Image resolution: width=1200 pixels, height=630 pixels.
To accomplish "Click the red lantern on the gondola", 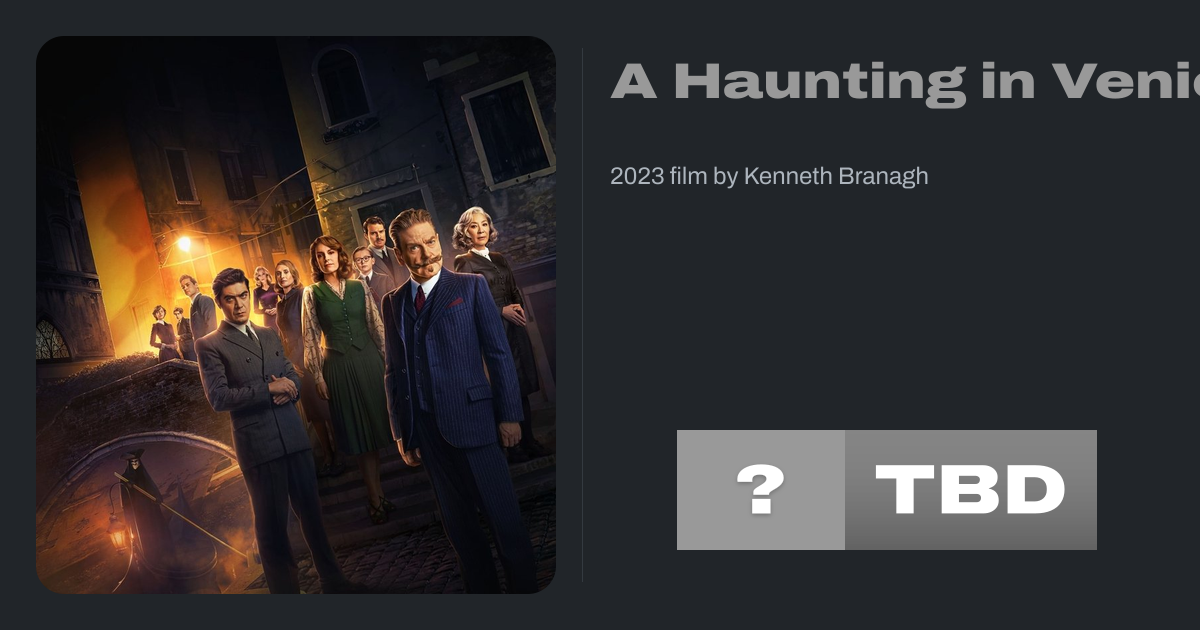I will (x=119, y=537).
